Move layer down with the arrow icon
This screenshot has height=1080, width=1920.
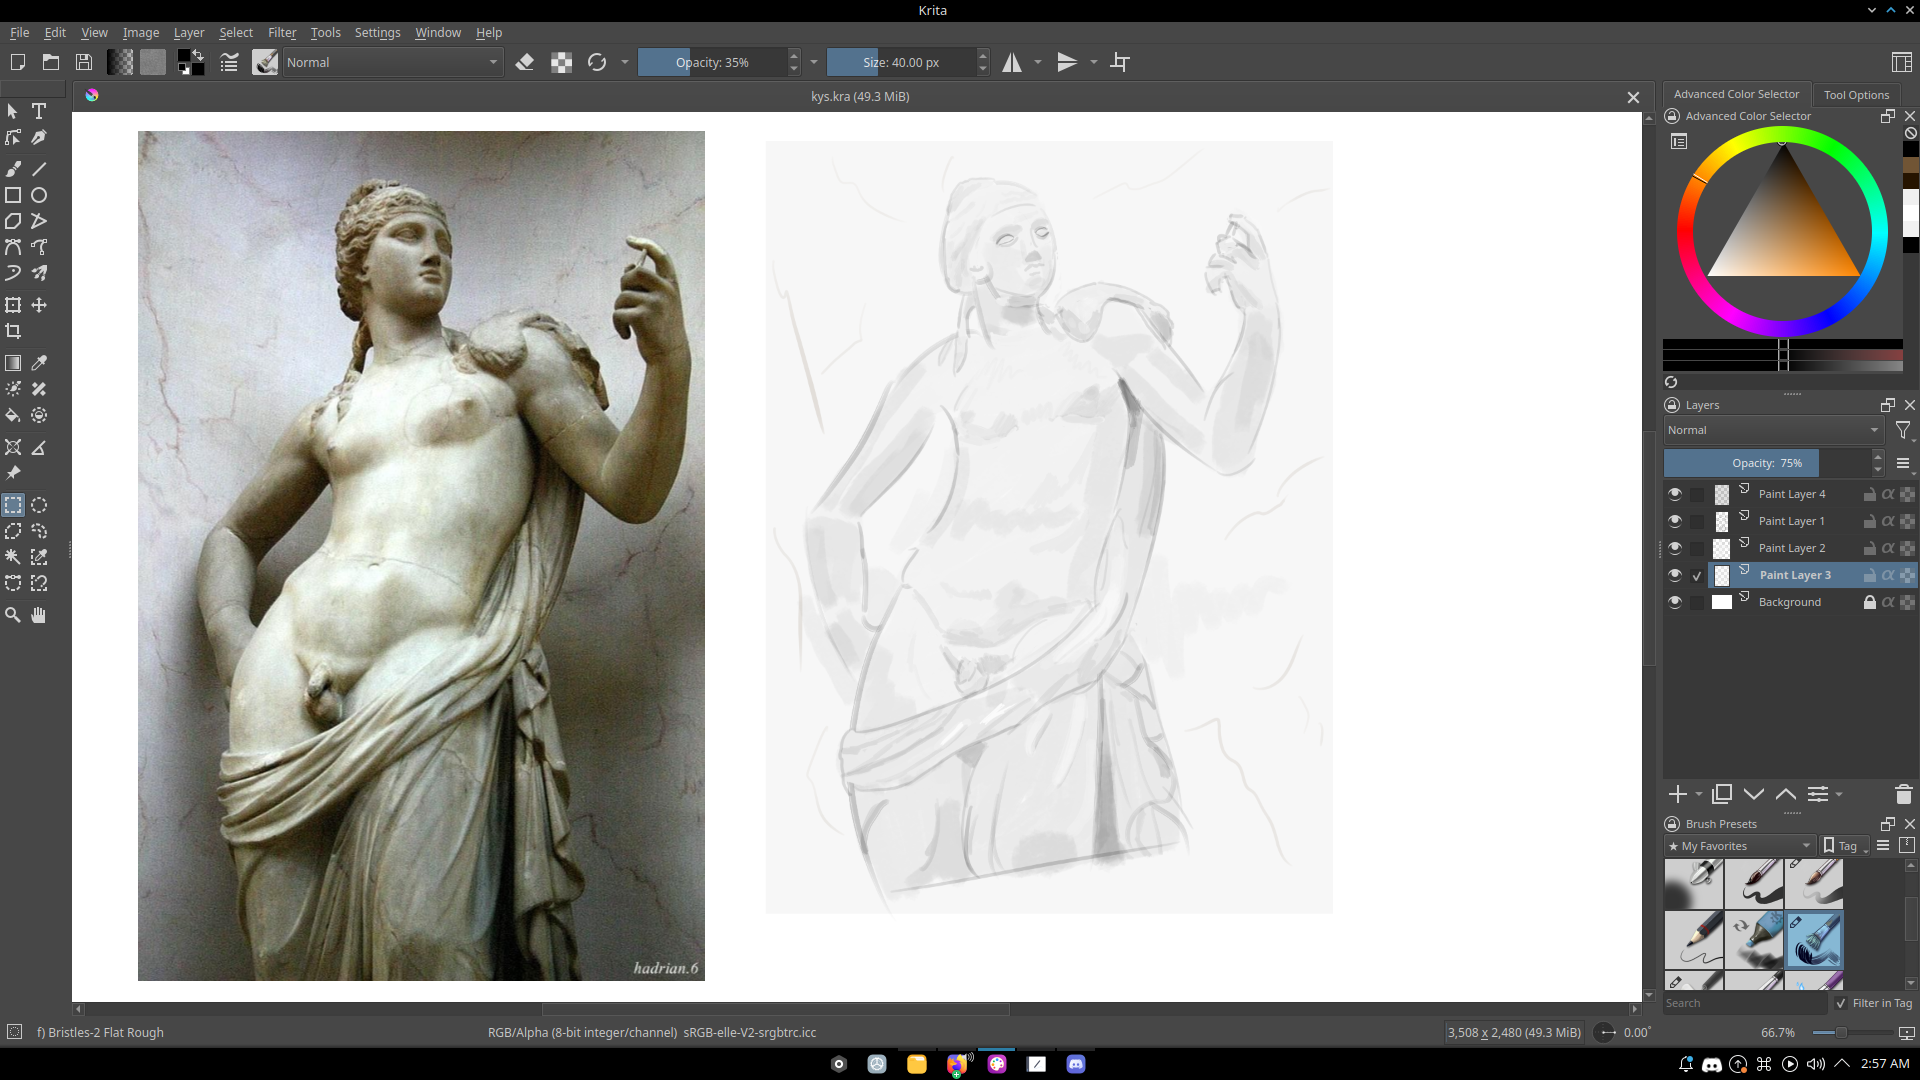pos(1754,794)
